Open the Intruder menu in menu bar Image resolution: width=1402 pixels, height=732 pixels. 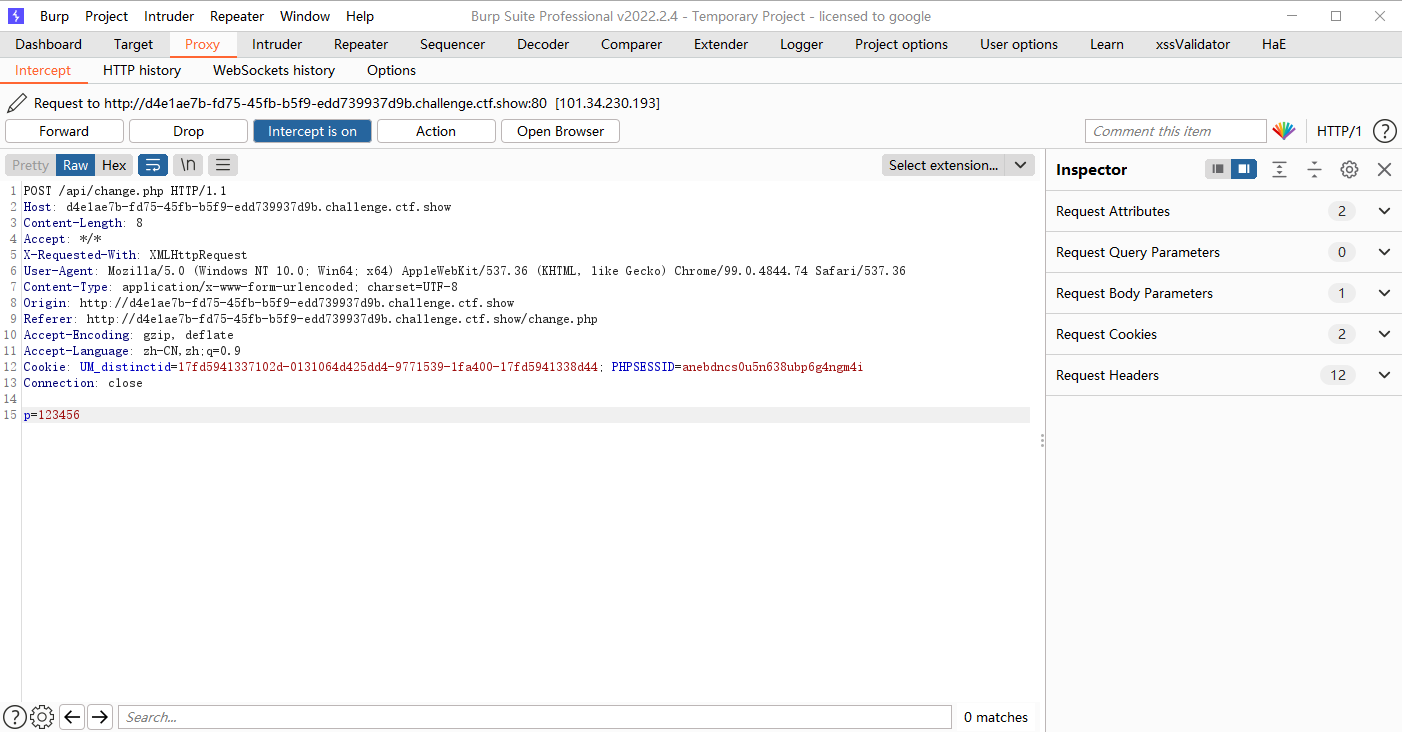(x=169, y=16)
